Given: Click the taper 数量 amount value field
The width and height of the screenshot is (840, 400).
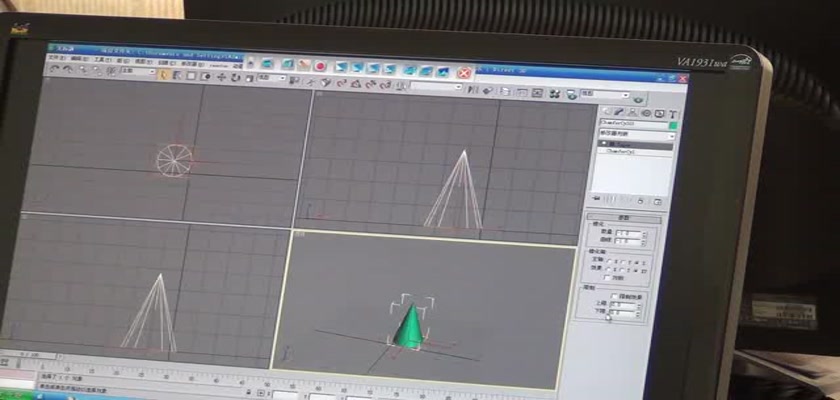Looking at the screenshot, I should click(628, 233).
